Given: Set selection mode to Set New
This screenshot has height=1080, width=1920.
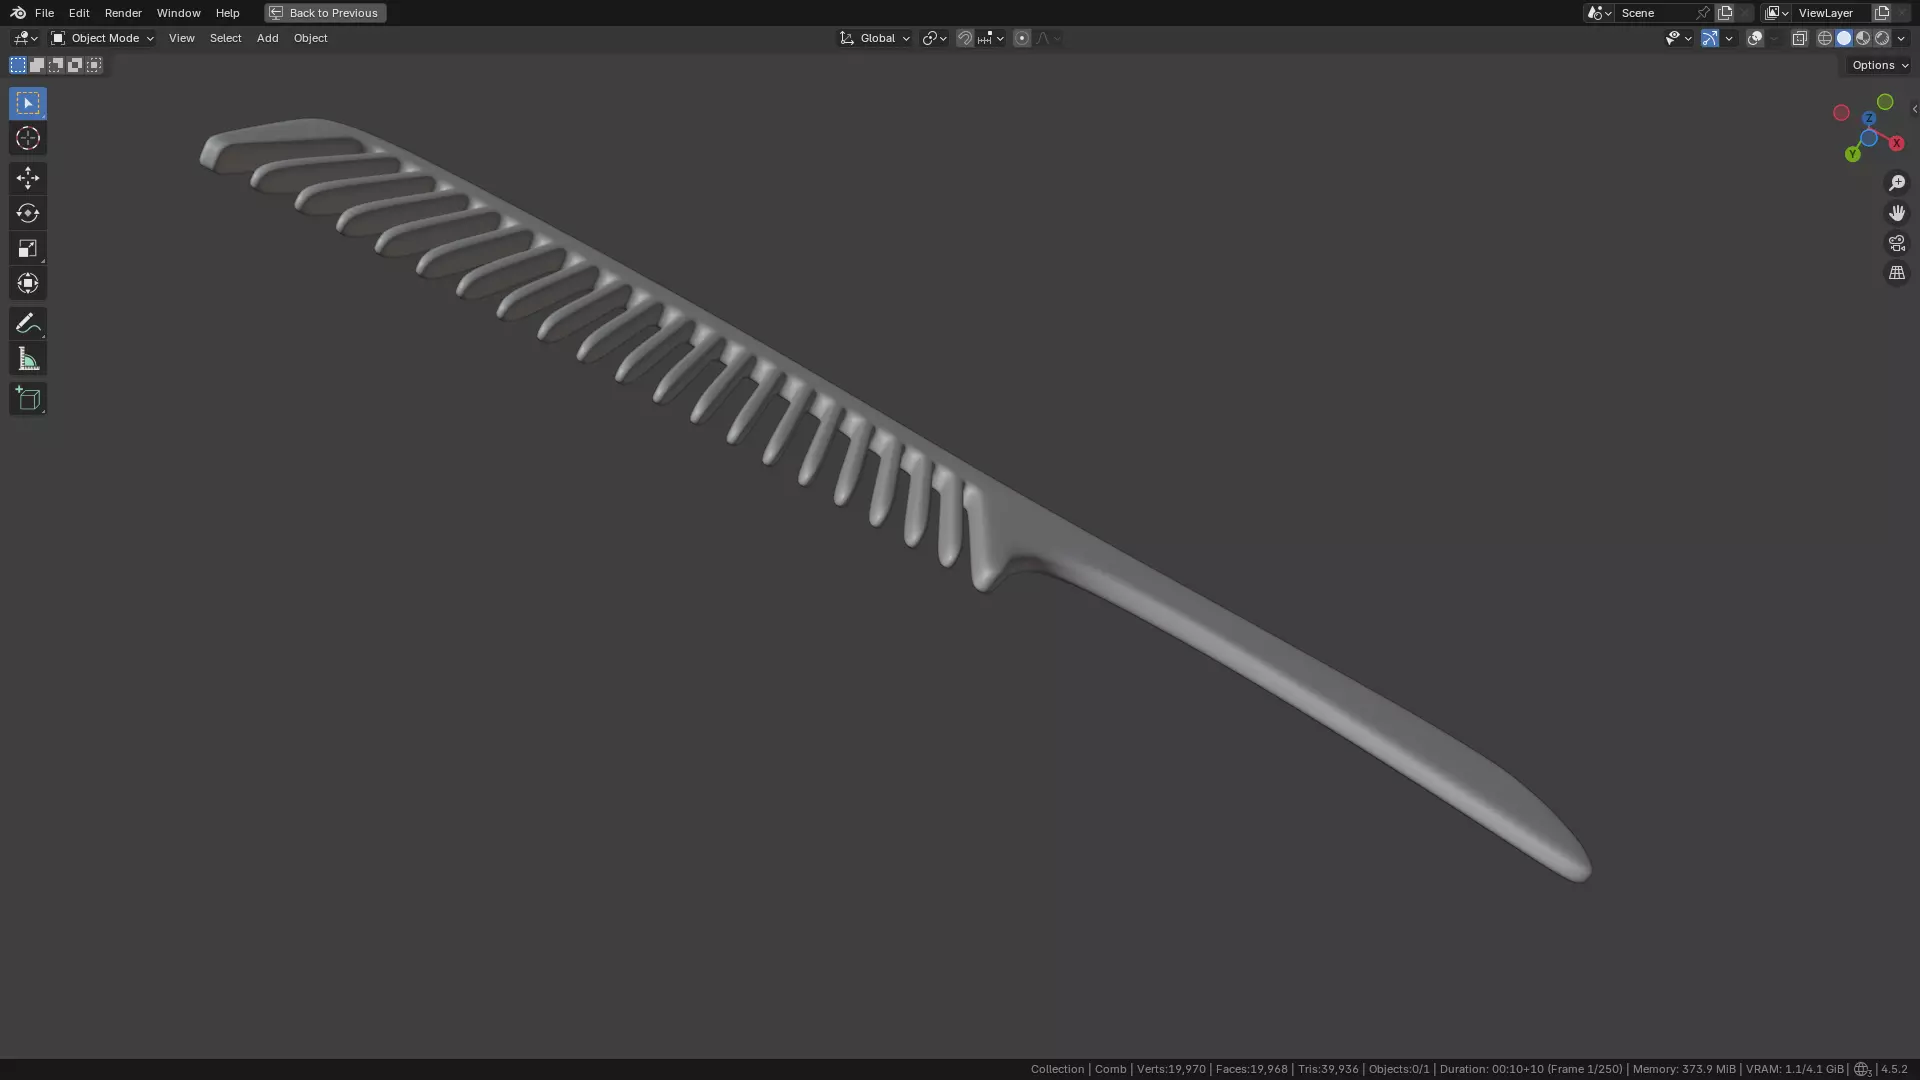Looking at the screenshot, I should pyautogui.click(x=18, y=65).
